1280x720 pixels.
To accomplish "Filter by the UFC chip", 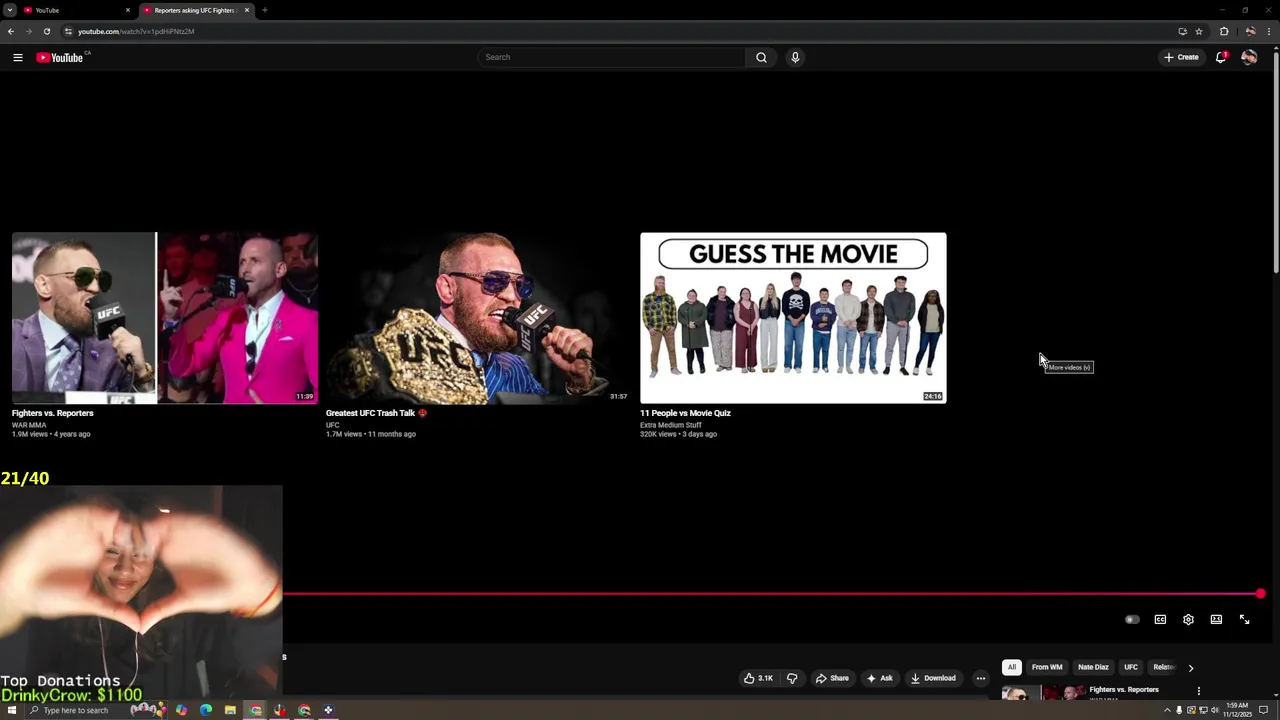I will tap(1131, 667).
